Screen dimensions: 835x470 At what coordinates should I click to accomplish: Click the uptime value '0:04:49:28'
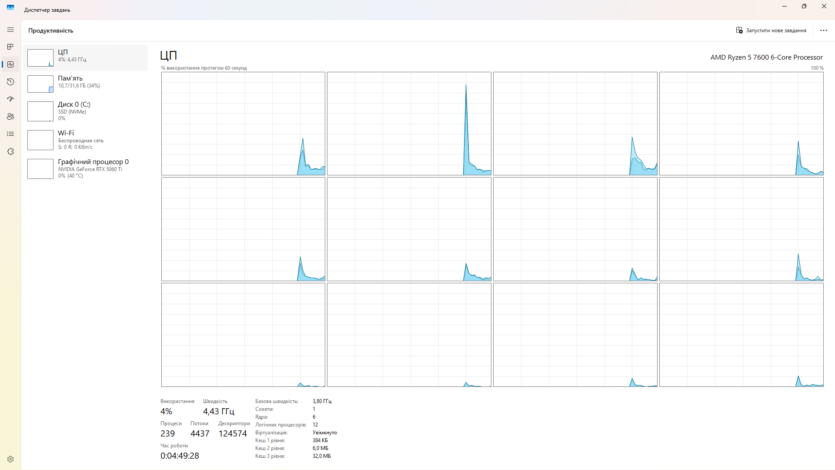(179, 456)
